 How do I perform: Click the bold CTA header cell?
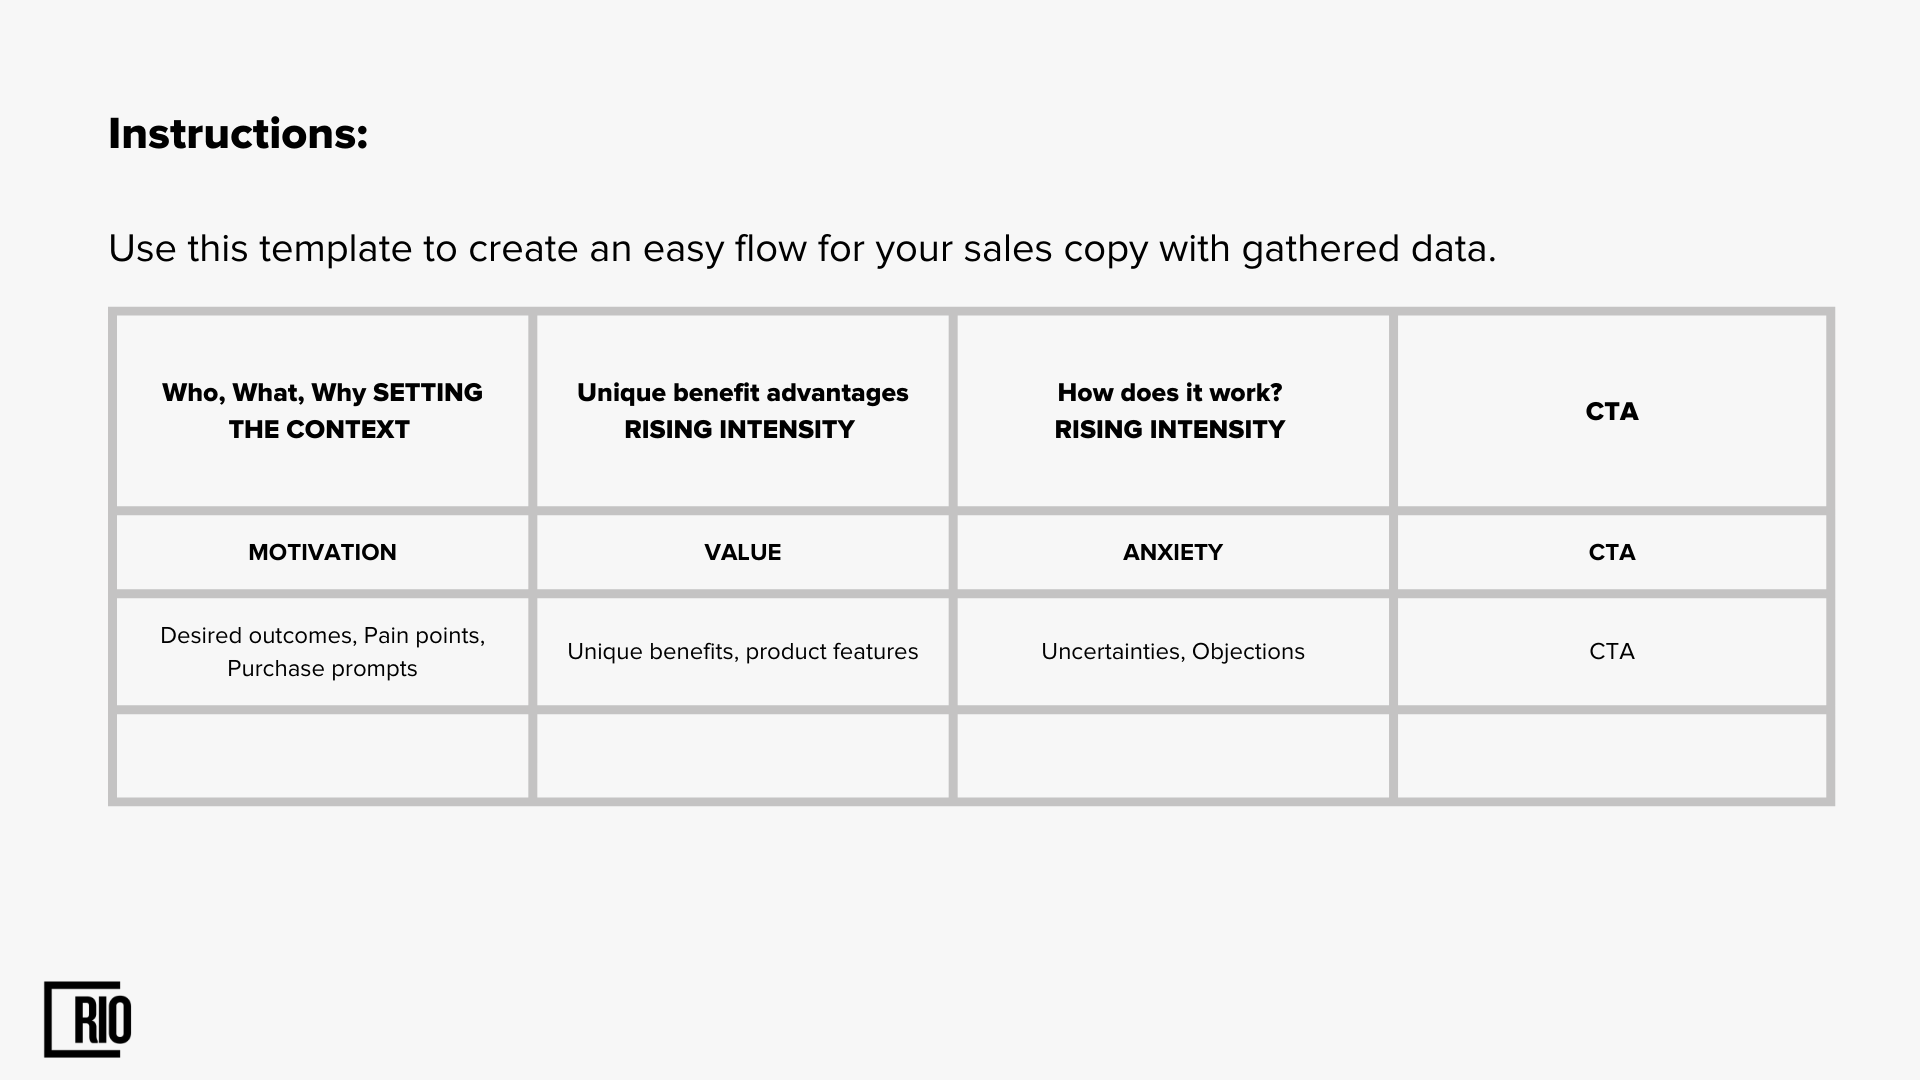coord(1611,411)
